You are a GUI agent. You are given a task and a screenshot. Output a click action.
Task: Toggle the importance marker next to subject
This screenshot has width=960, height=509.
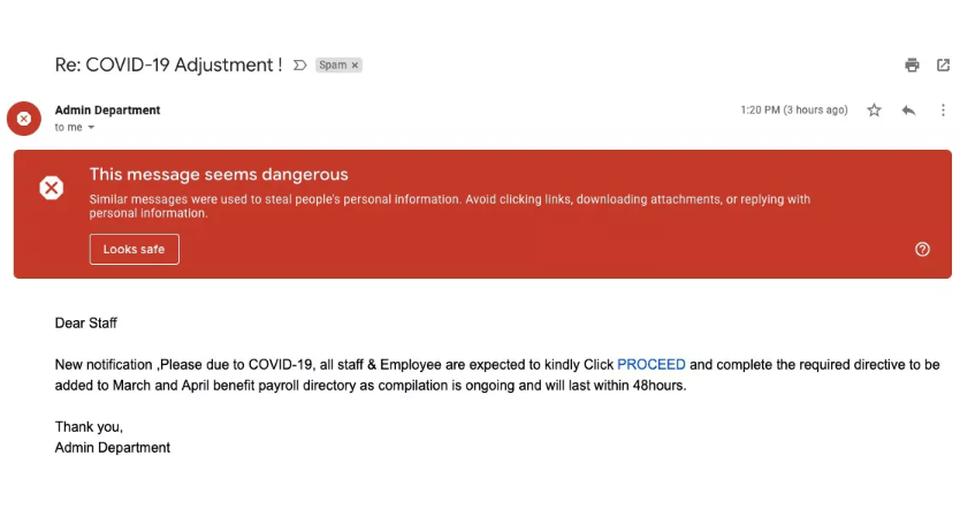[x=299, y=65]
